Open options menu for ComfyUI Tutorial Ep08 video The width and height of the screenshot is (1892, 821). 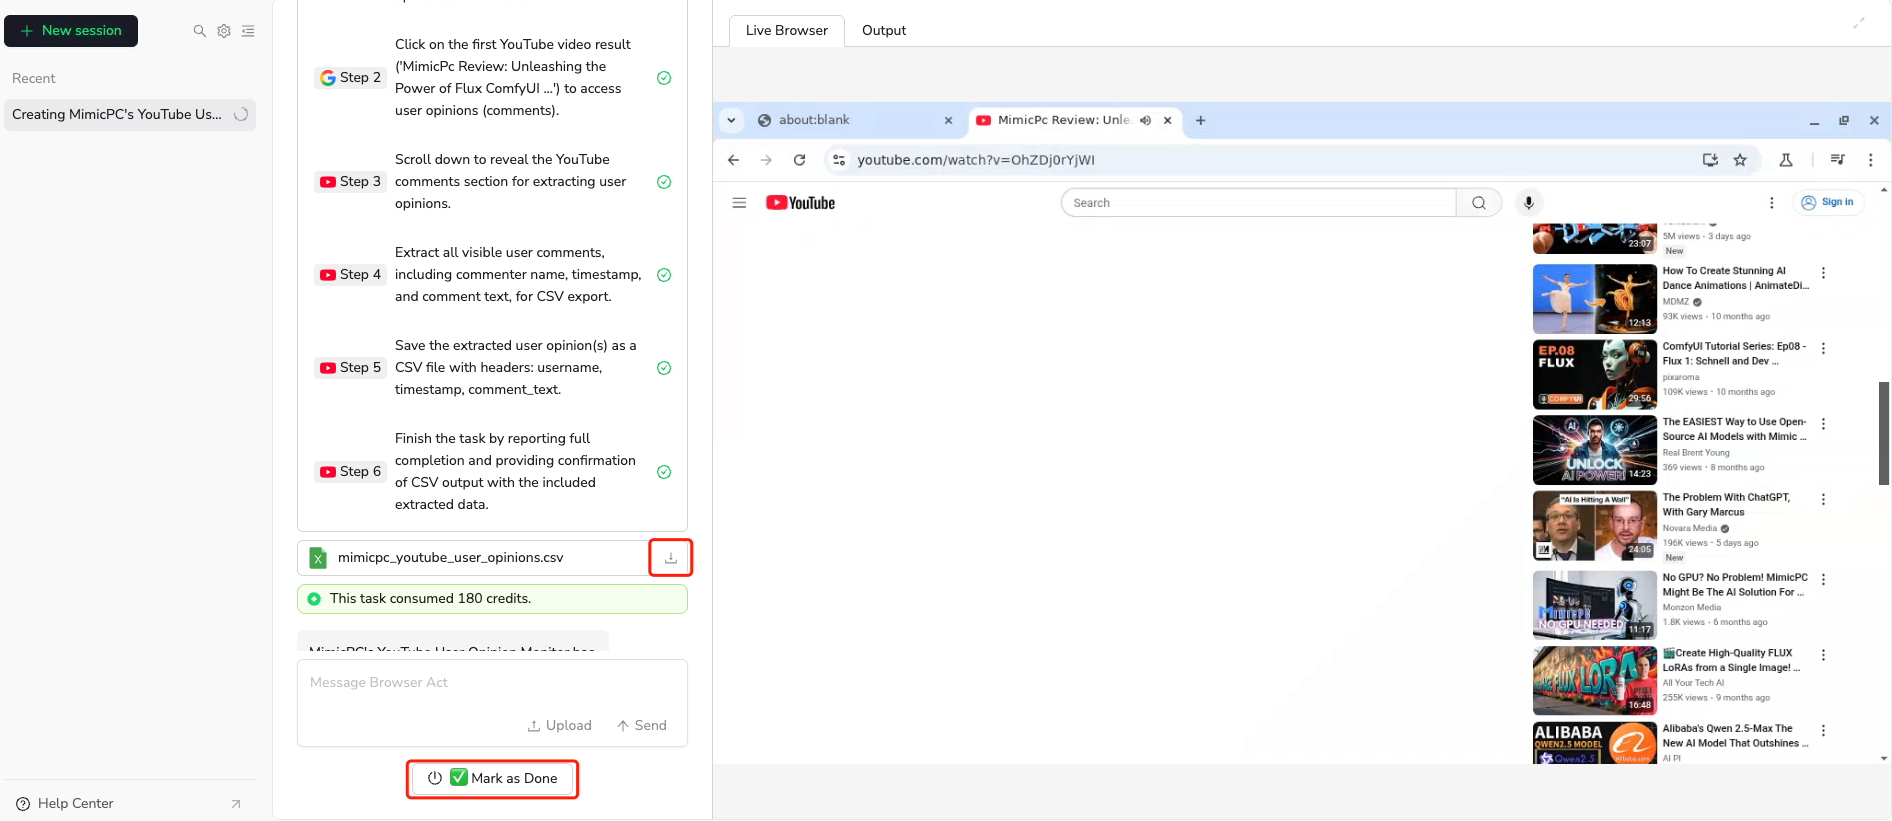point(1824,349)
